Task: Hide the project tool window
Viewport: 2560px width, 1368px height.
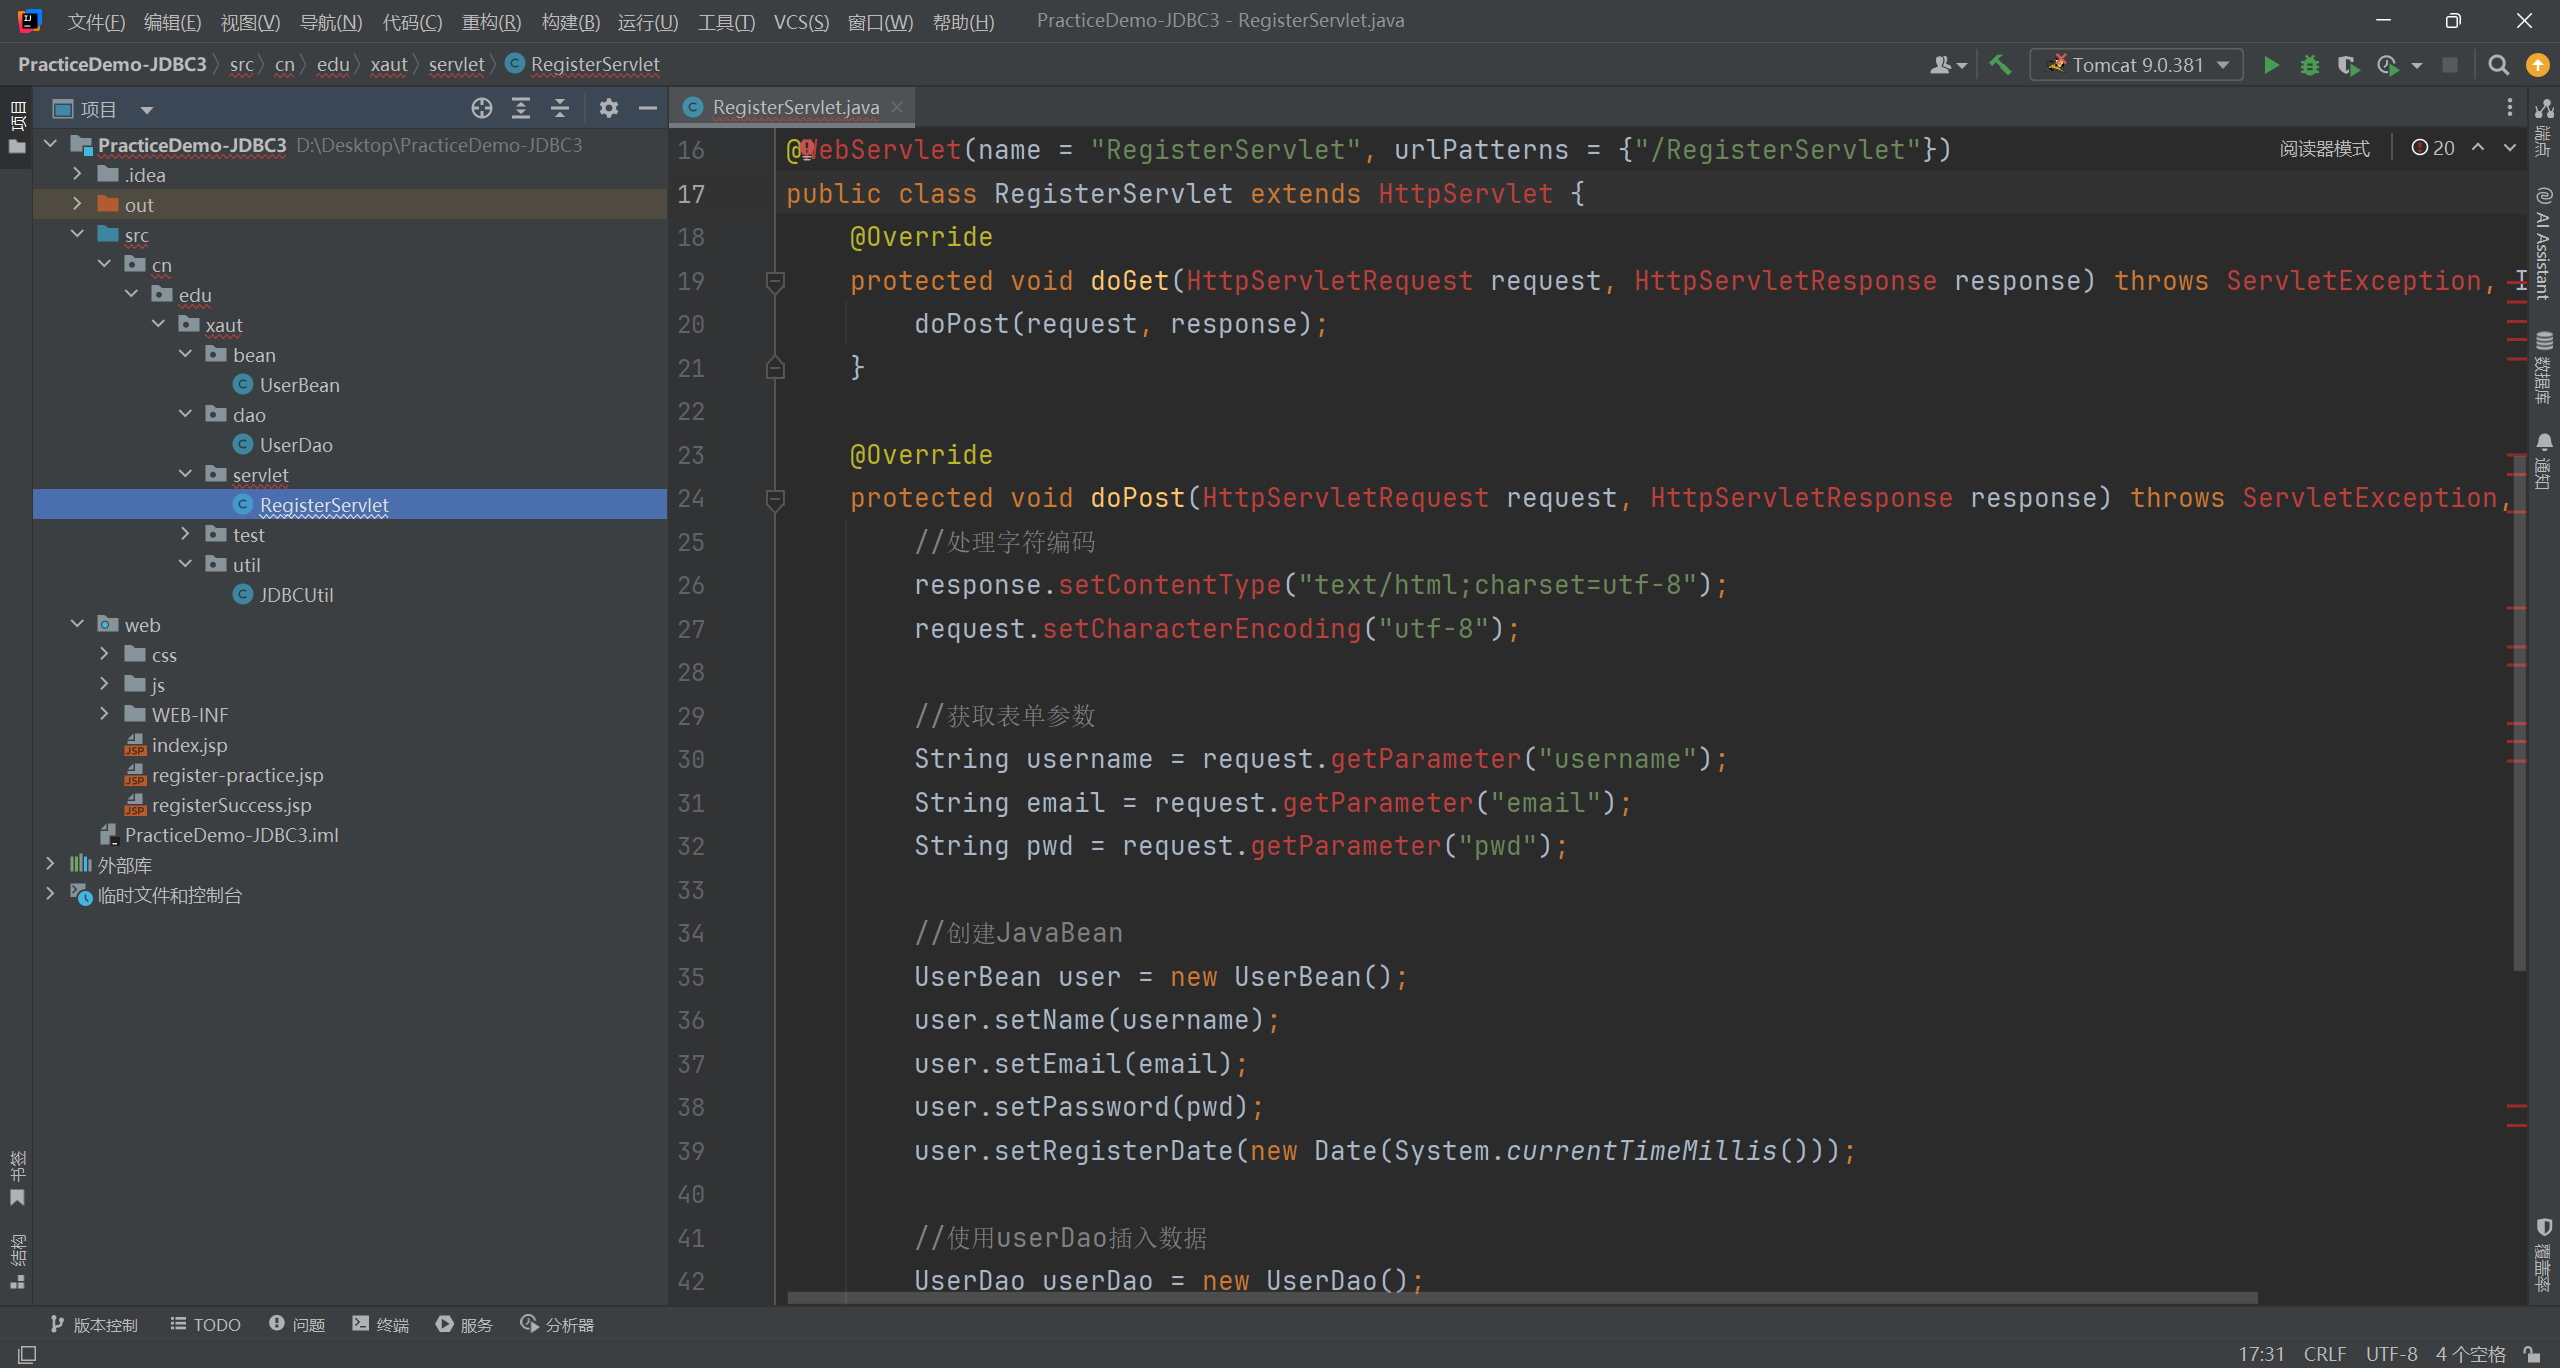Action: (648, 108)
